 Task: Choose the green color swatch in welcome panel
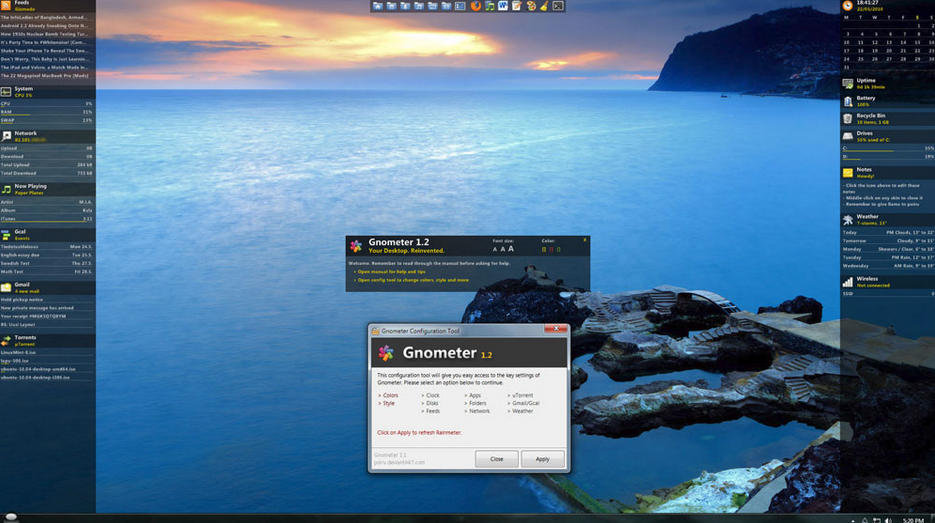558,249
